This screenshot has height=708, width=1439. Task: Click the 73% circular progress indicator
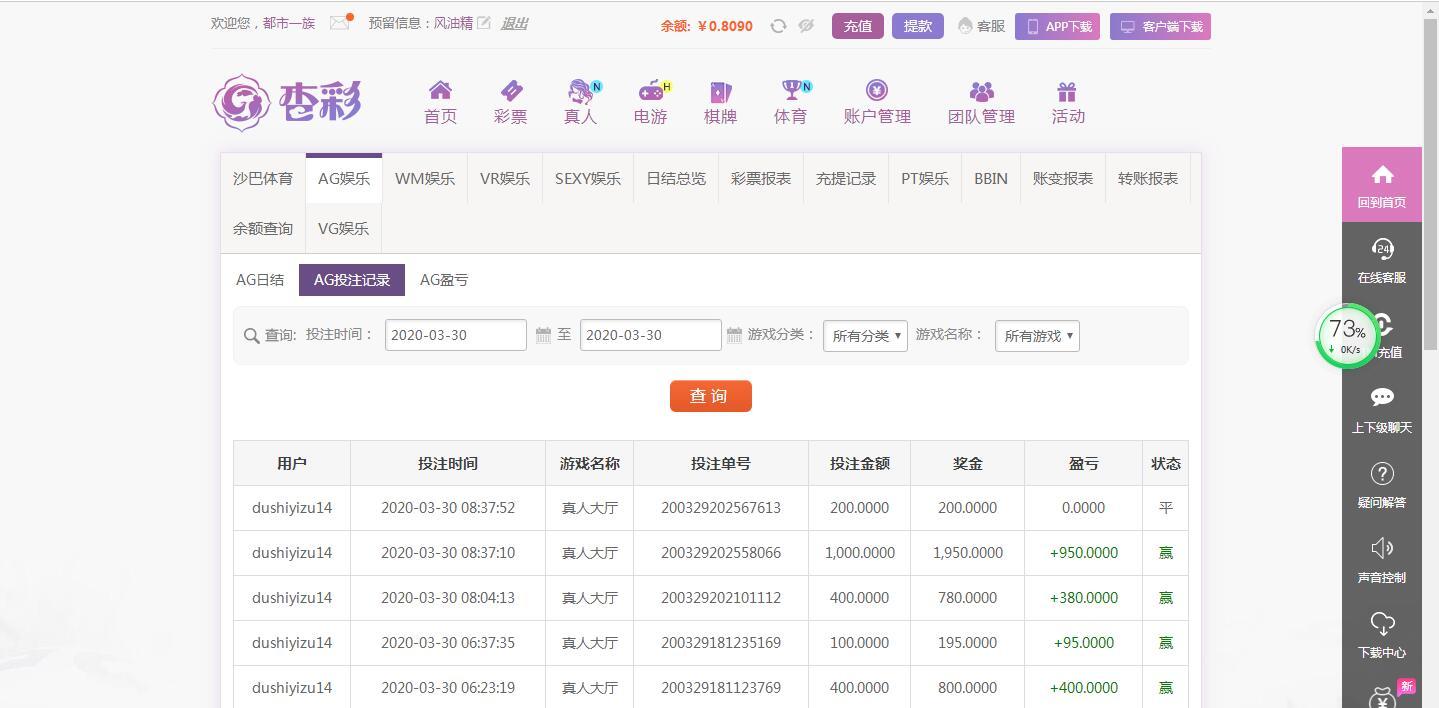1346,335
